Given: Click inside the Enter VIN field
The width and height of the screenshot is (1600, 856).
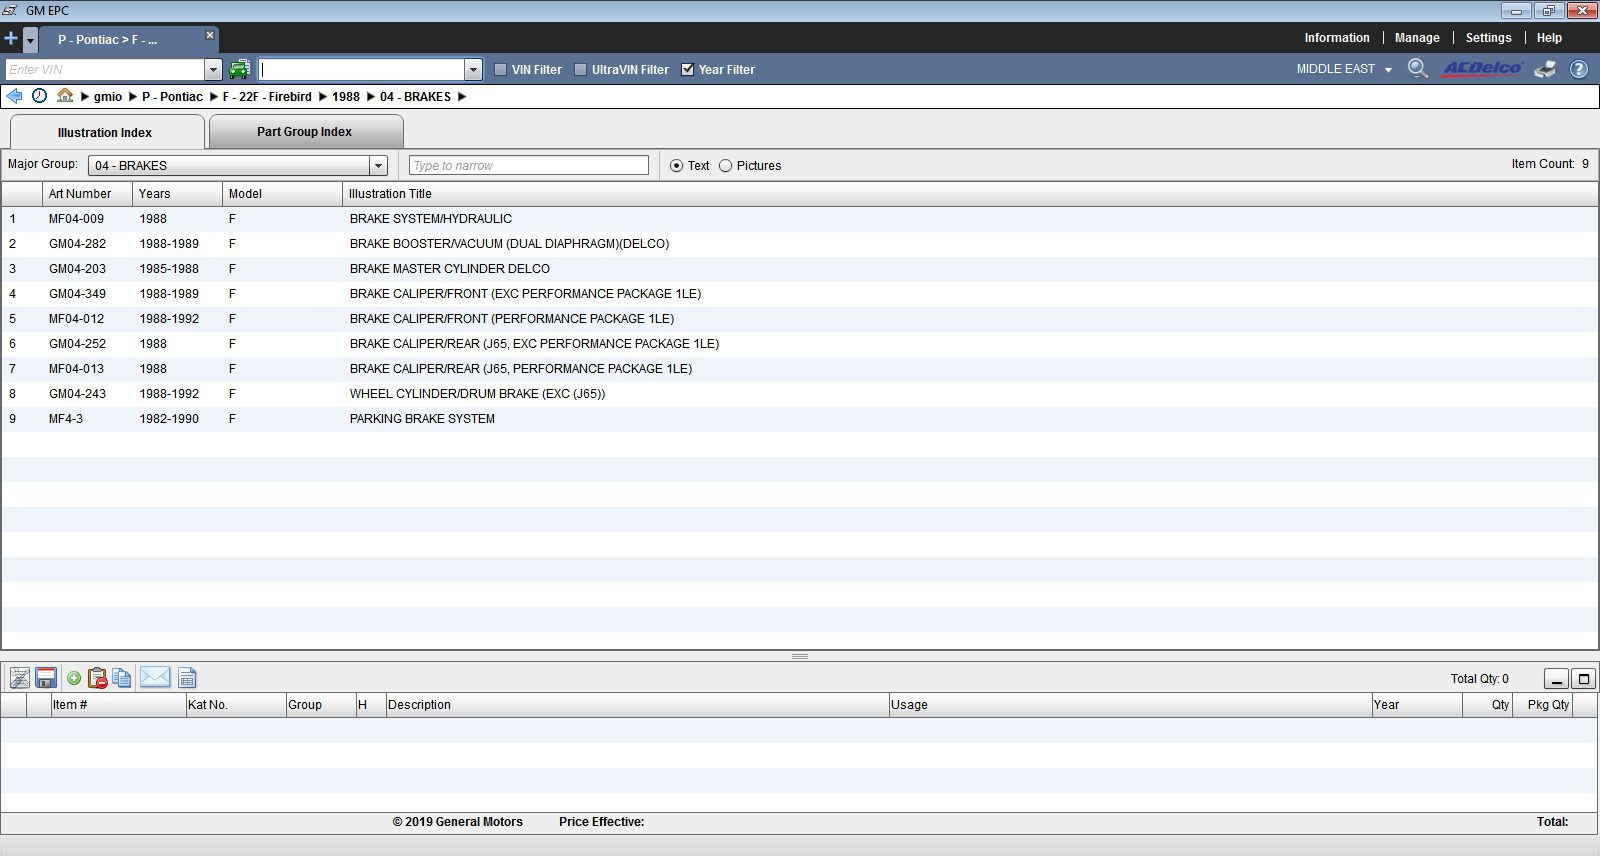Looking at the screenshot, I should pyautogui.click(x=105, y=70).
